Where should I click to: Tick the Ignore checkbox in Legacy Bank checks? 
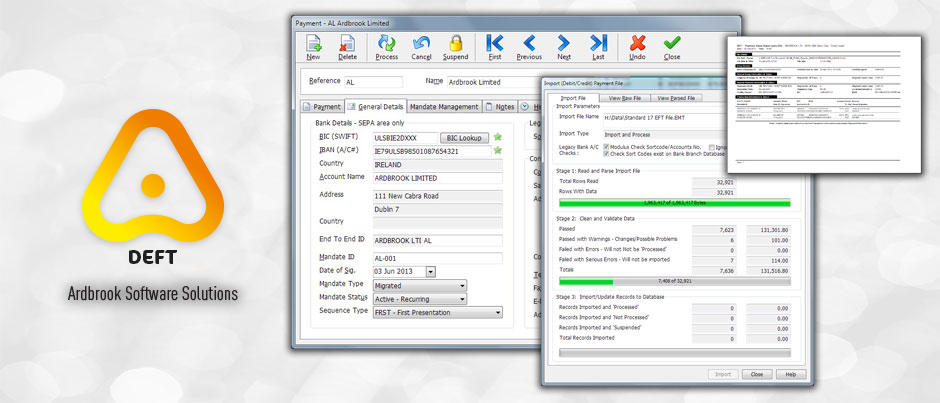point(712,147)
